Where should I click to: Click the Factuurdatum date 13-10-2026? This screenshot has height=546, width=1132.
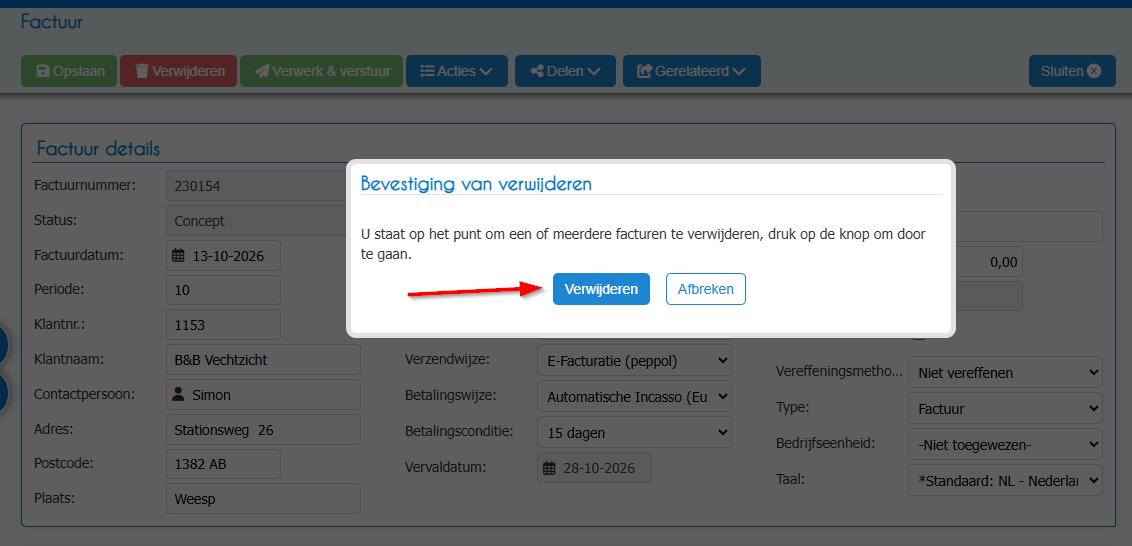(228, 256)
